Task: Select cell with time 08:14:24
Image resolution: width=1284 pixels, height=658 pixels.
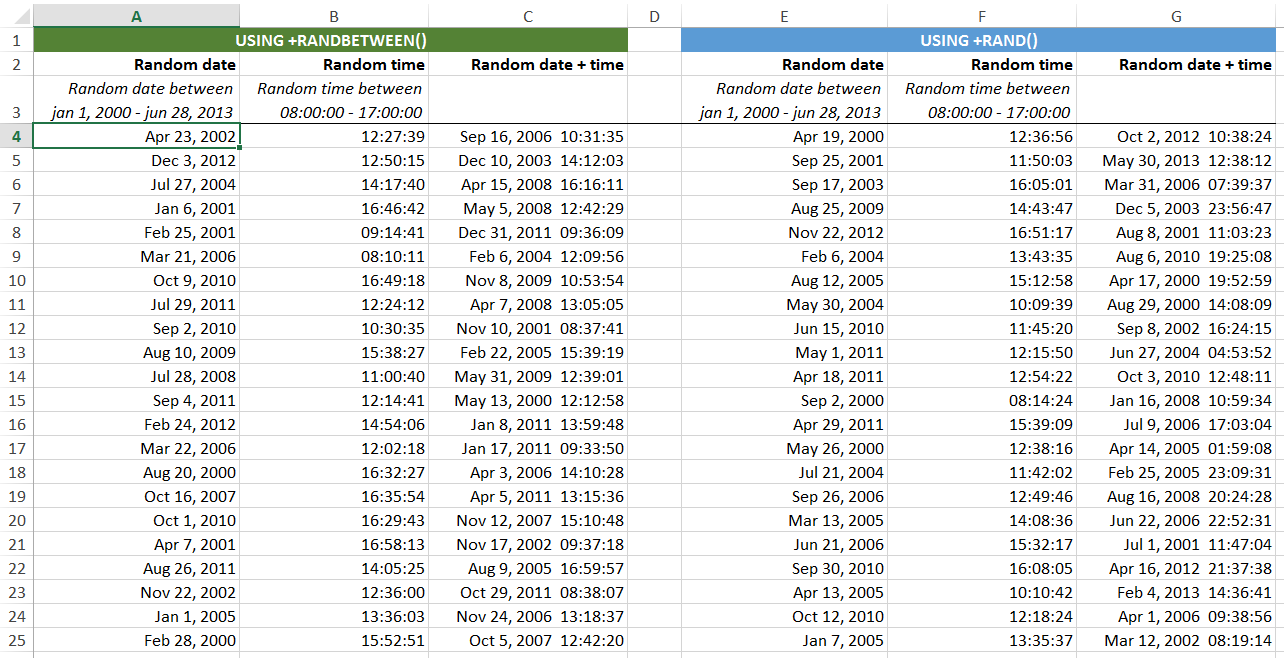Action: (982, 400)
